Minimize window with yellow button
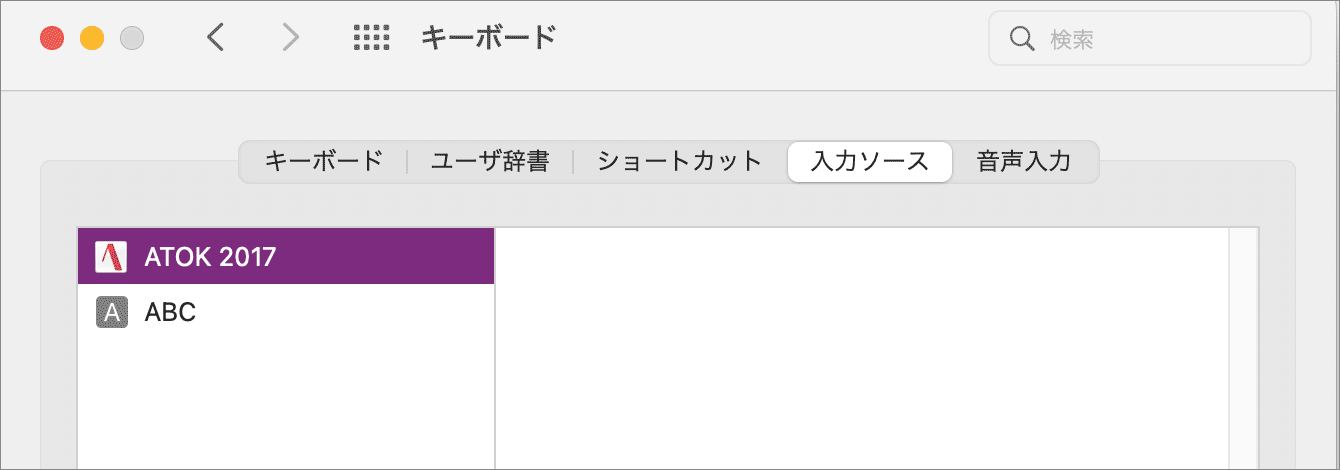The width and height of the screenshot is (1340, 470). 92,38
